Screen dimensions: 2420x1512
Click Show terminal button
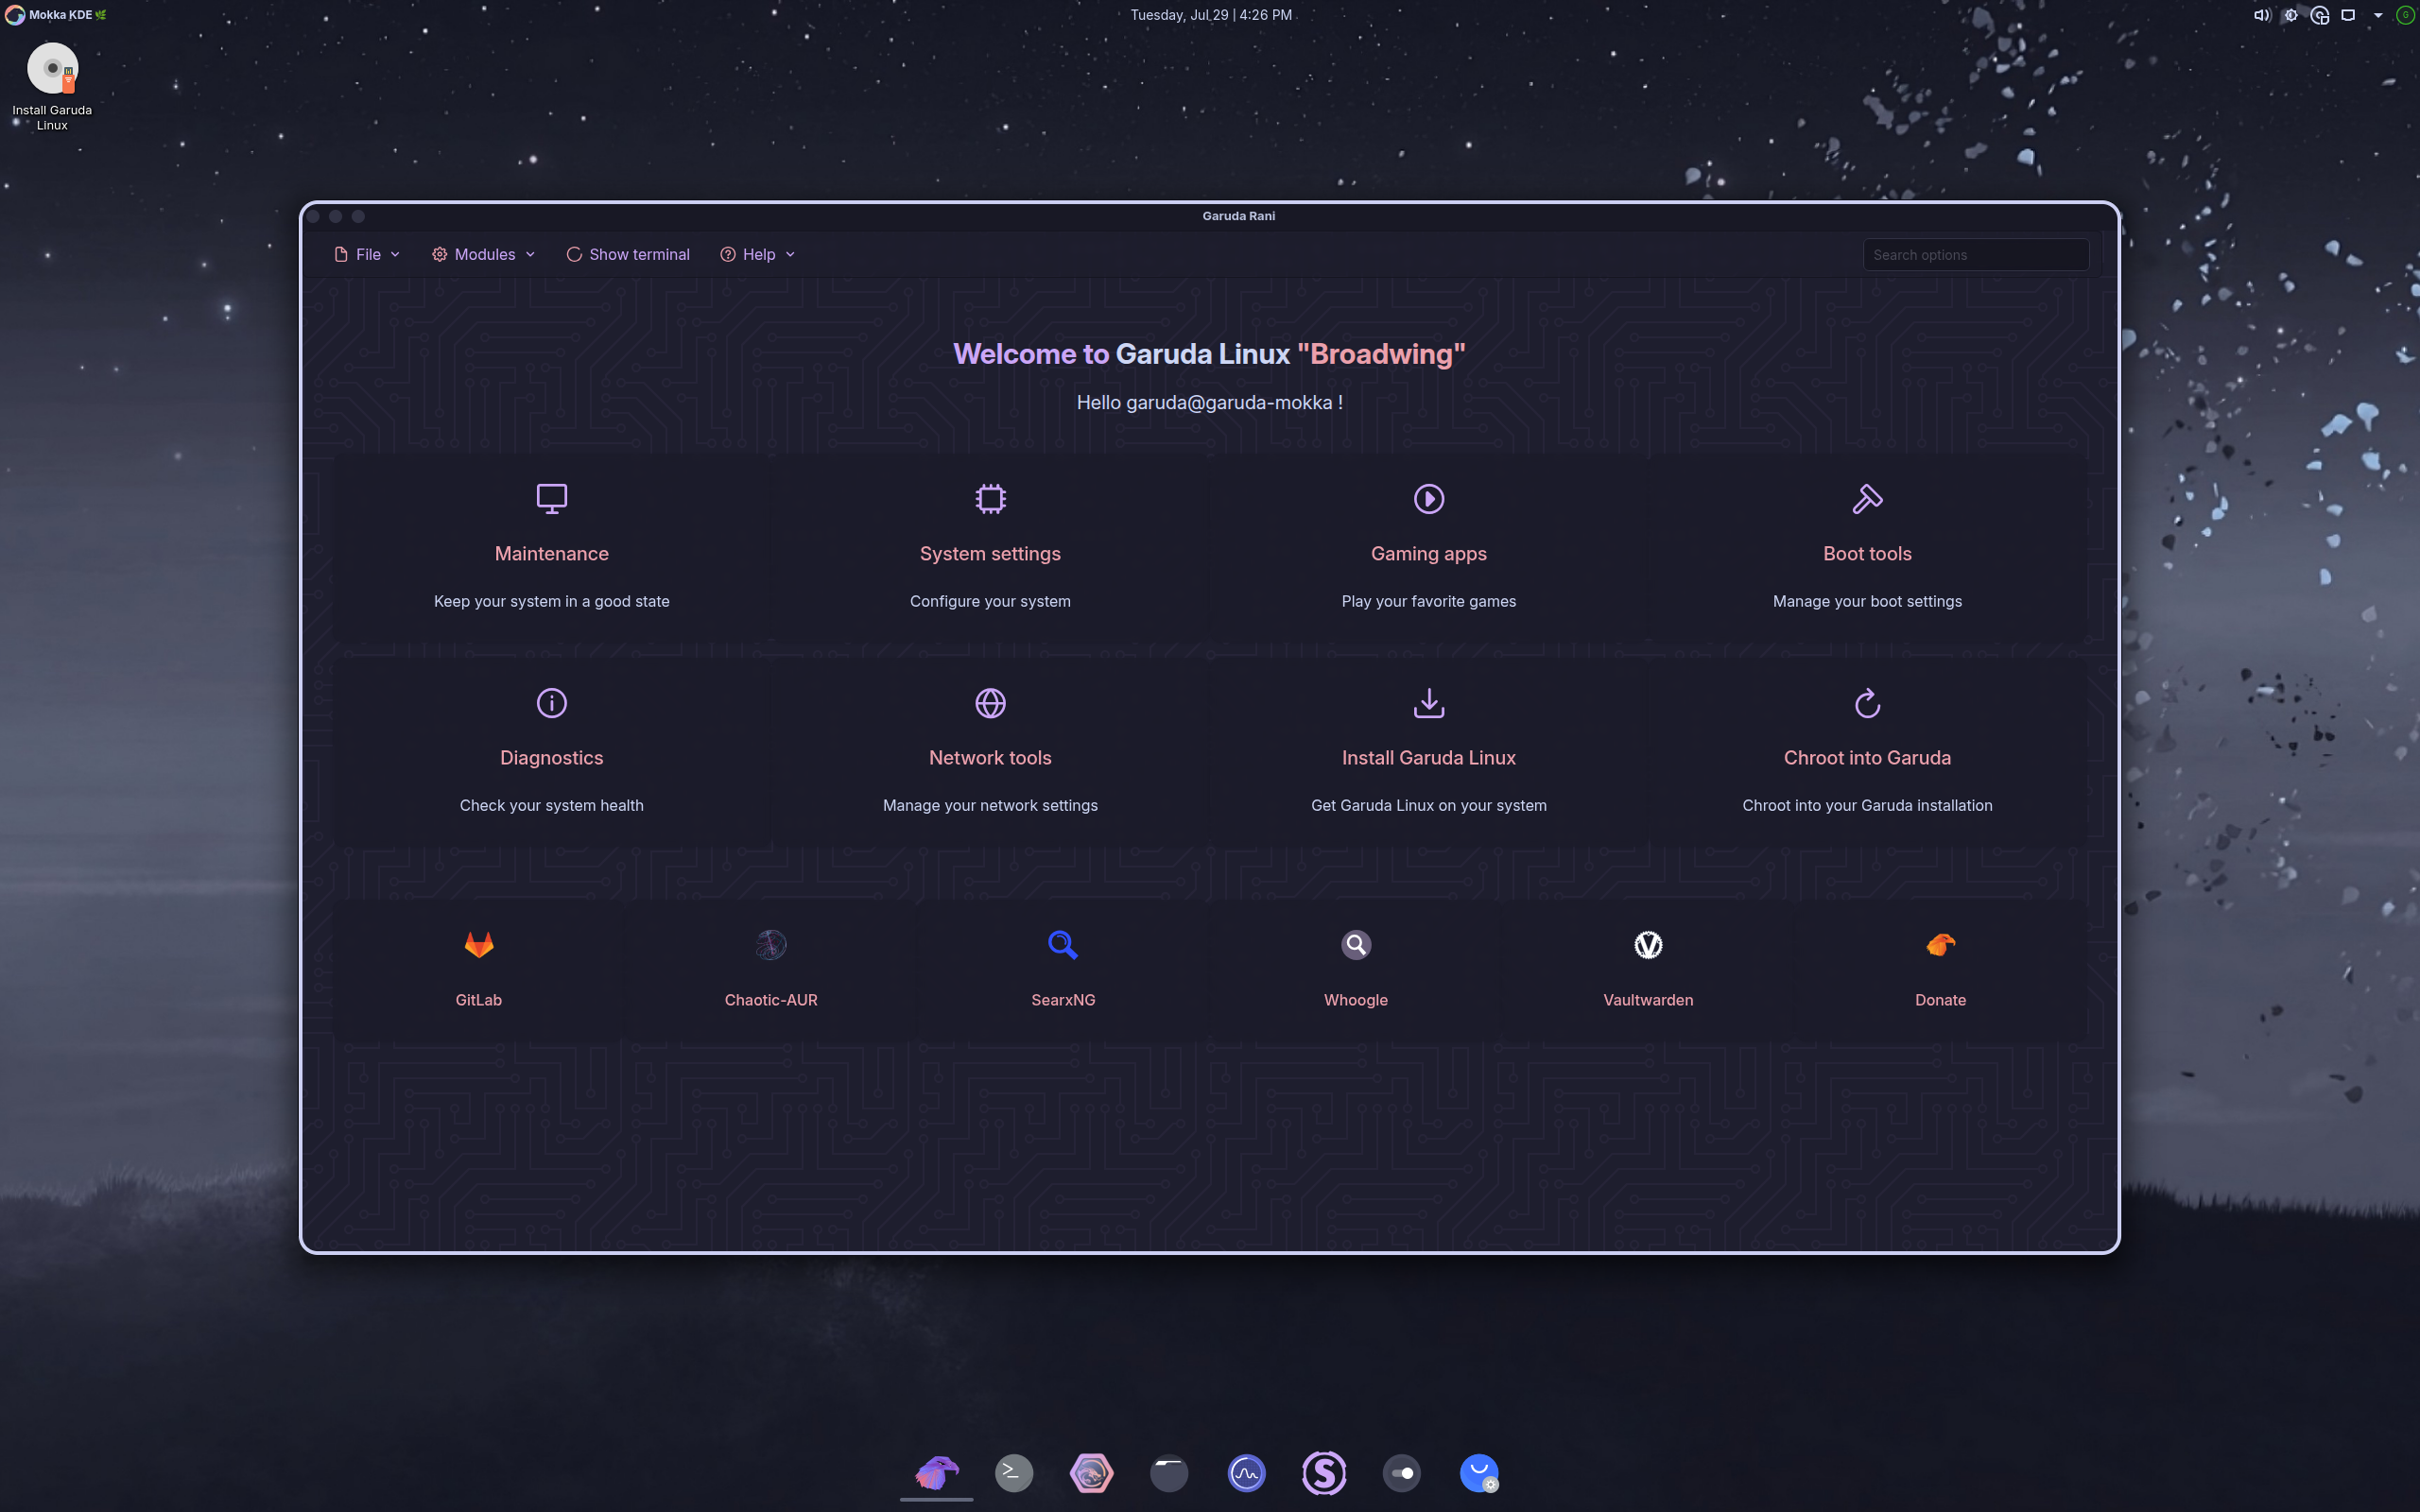click(x=628, y=254)
